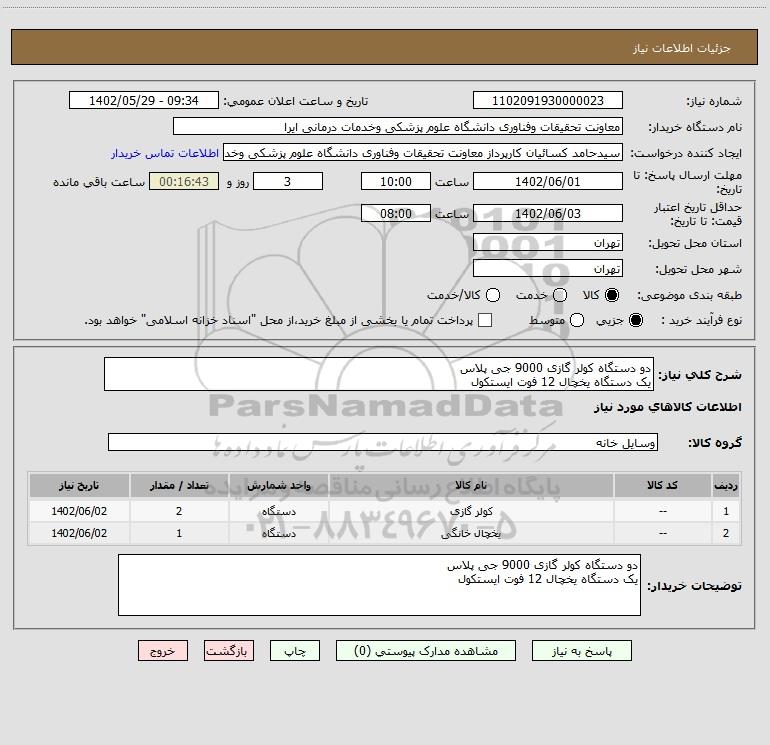Image resolution: width=770 pixels, height=745 pixels.
Task: Click the 'تاریخ نیاز' column header
Action: 79,485
